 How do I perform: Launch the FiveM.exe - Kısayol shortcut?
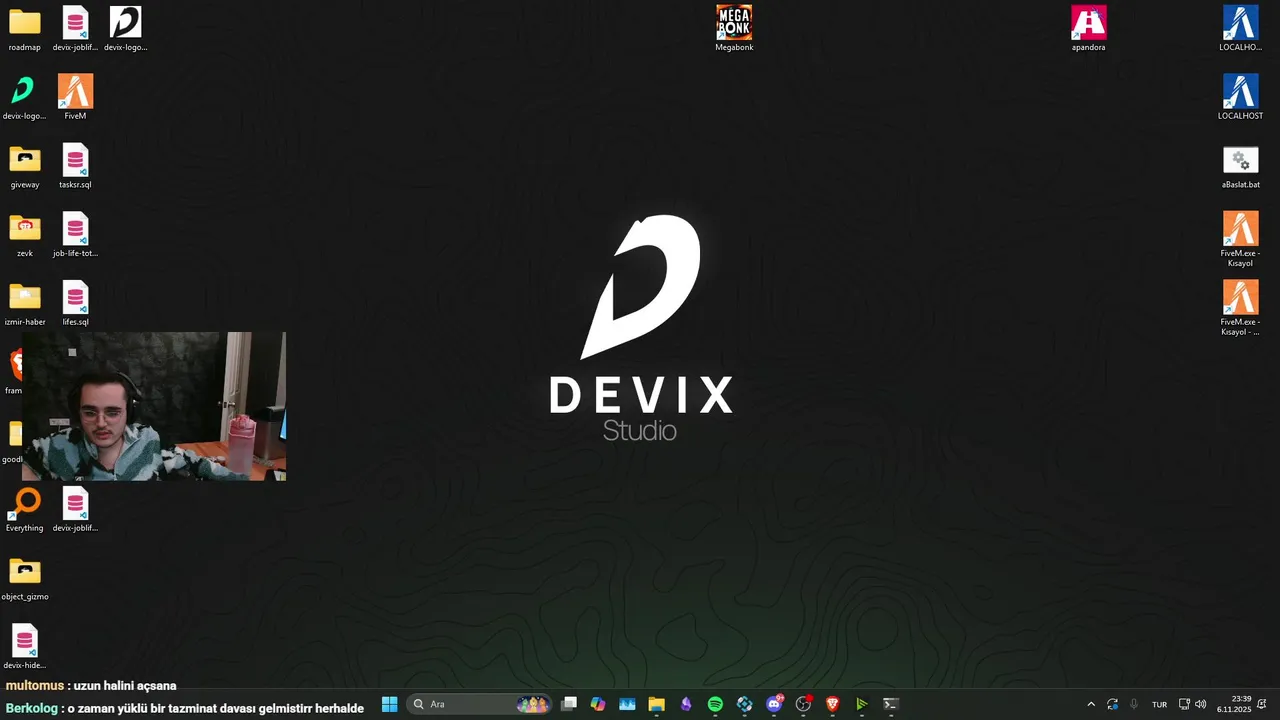[1240, 240]
